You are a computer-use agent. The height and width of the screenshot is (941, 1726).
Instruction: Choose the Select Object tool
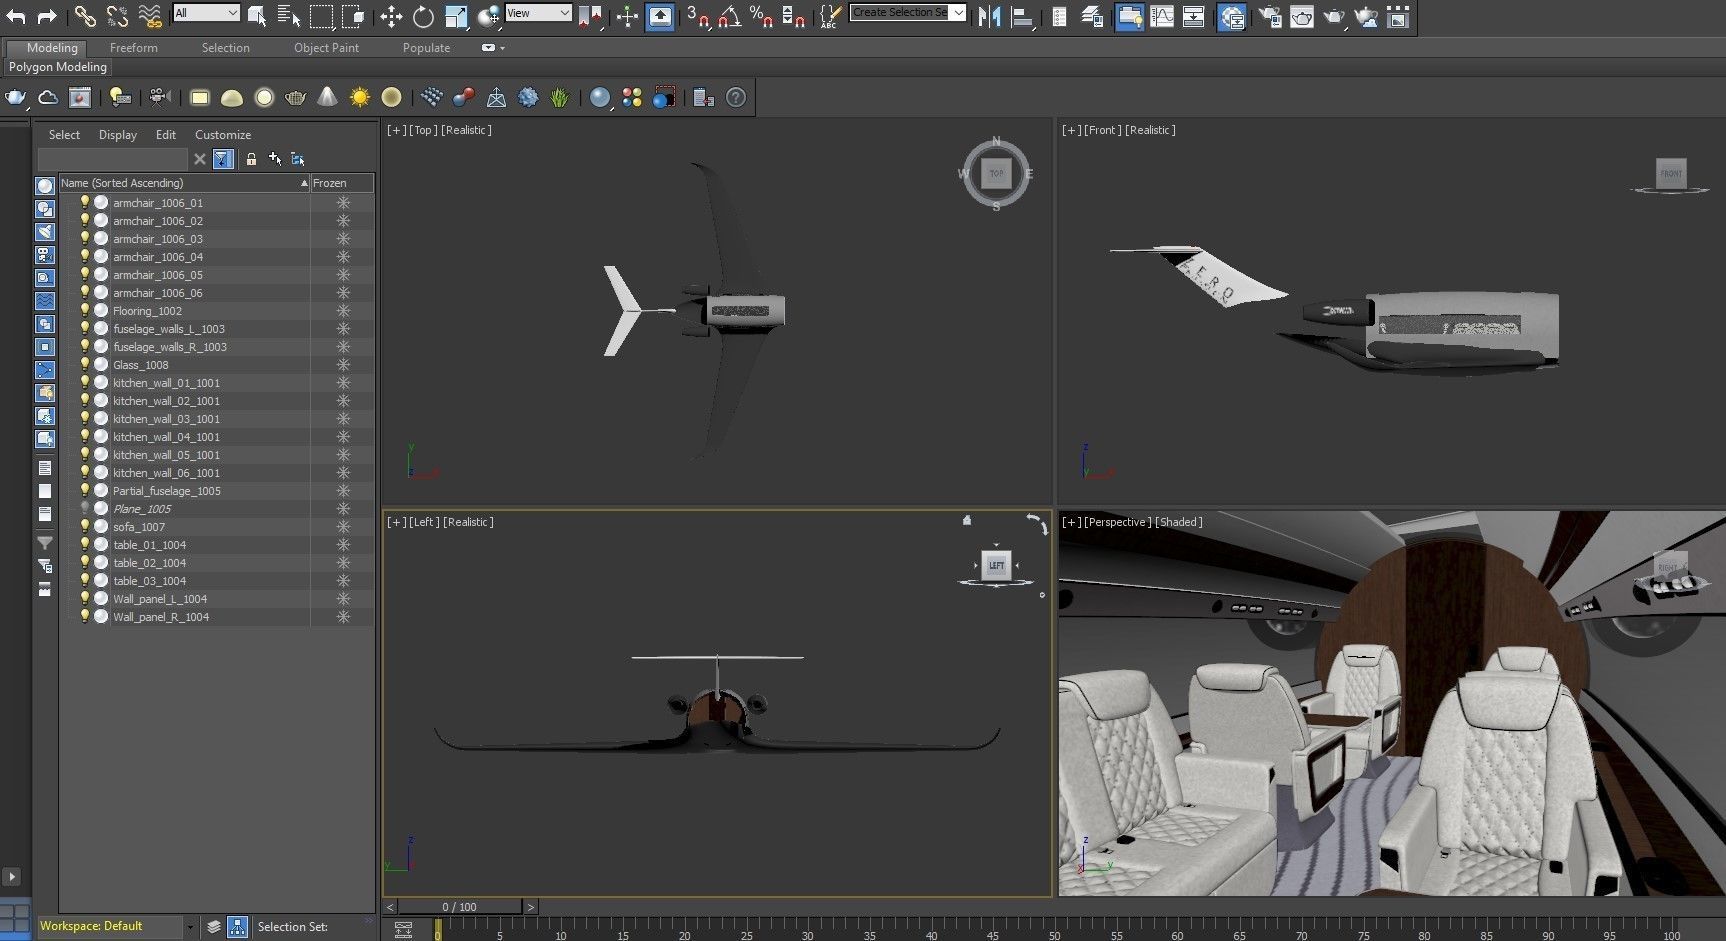coord(257,16)
